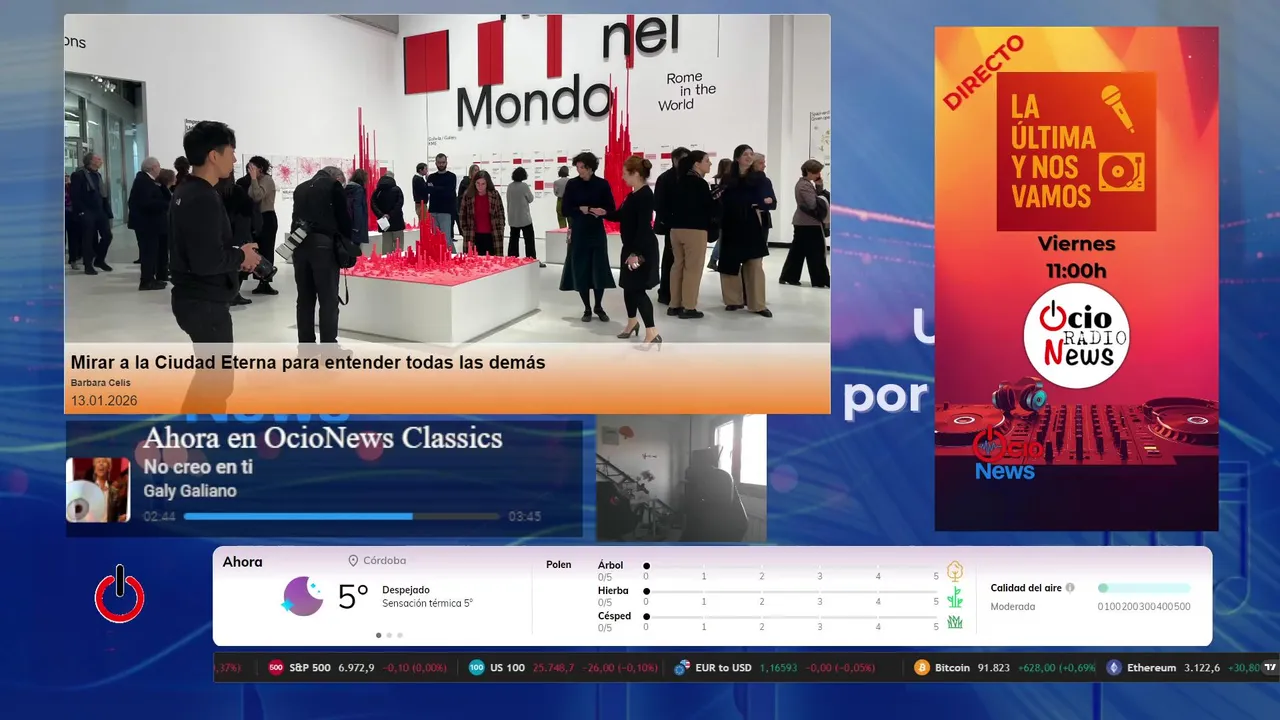The height and width of the screenshot is (720, 1280).
Task: Click the Hierba pollen level slider
Action: 791,592
